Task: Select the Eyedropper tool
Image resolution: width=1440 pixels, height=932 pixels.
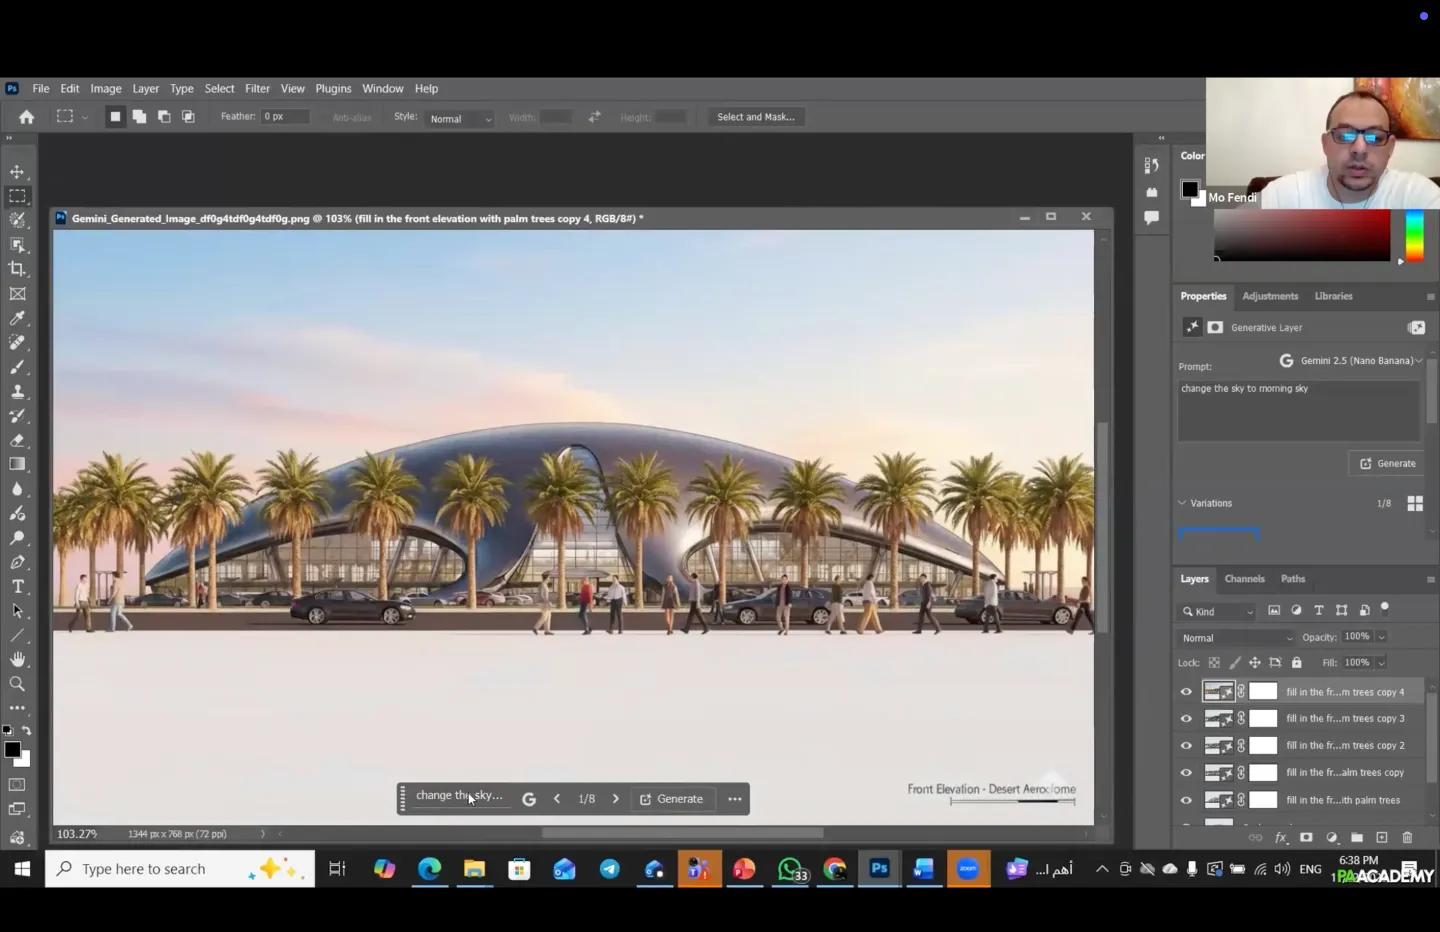Action: point(17,318)
